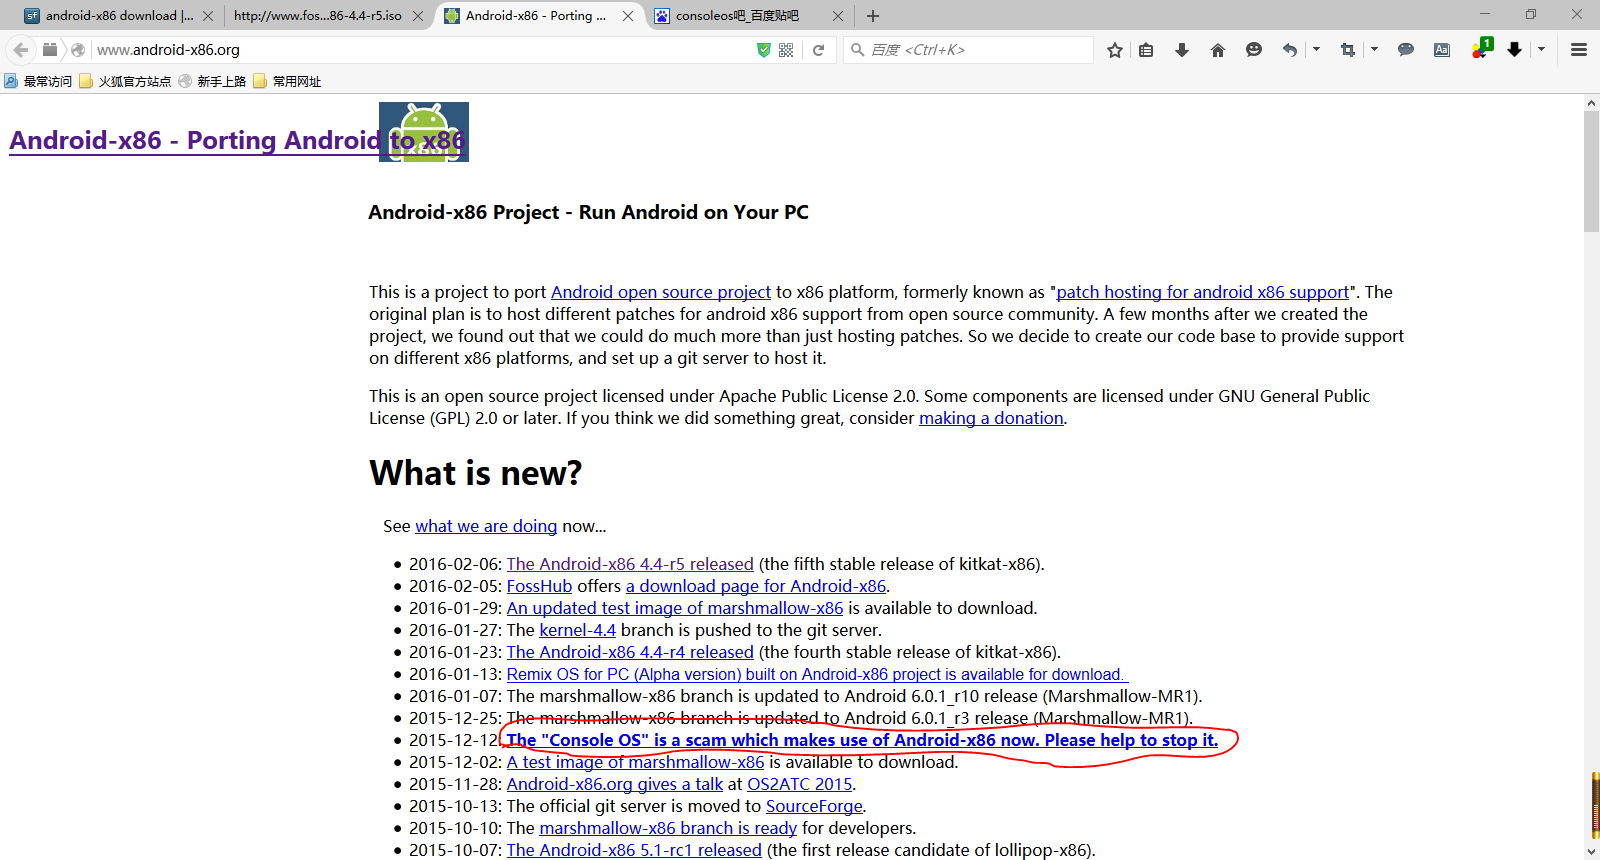The image size is (1600, 860).
Task: Open A test image of marshmallow-x86 link
Action: pos(635,762)
